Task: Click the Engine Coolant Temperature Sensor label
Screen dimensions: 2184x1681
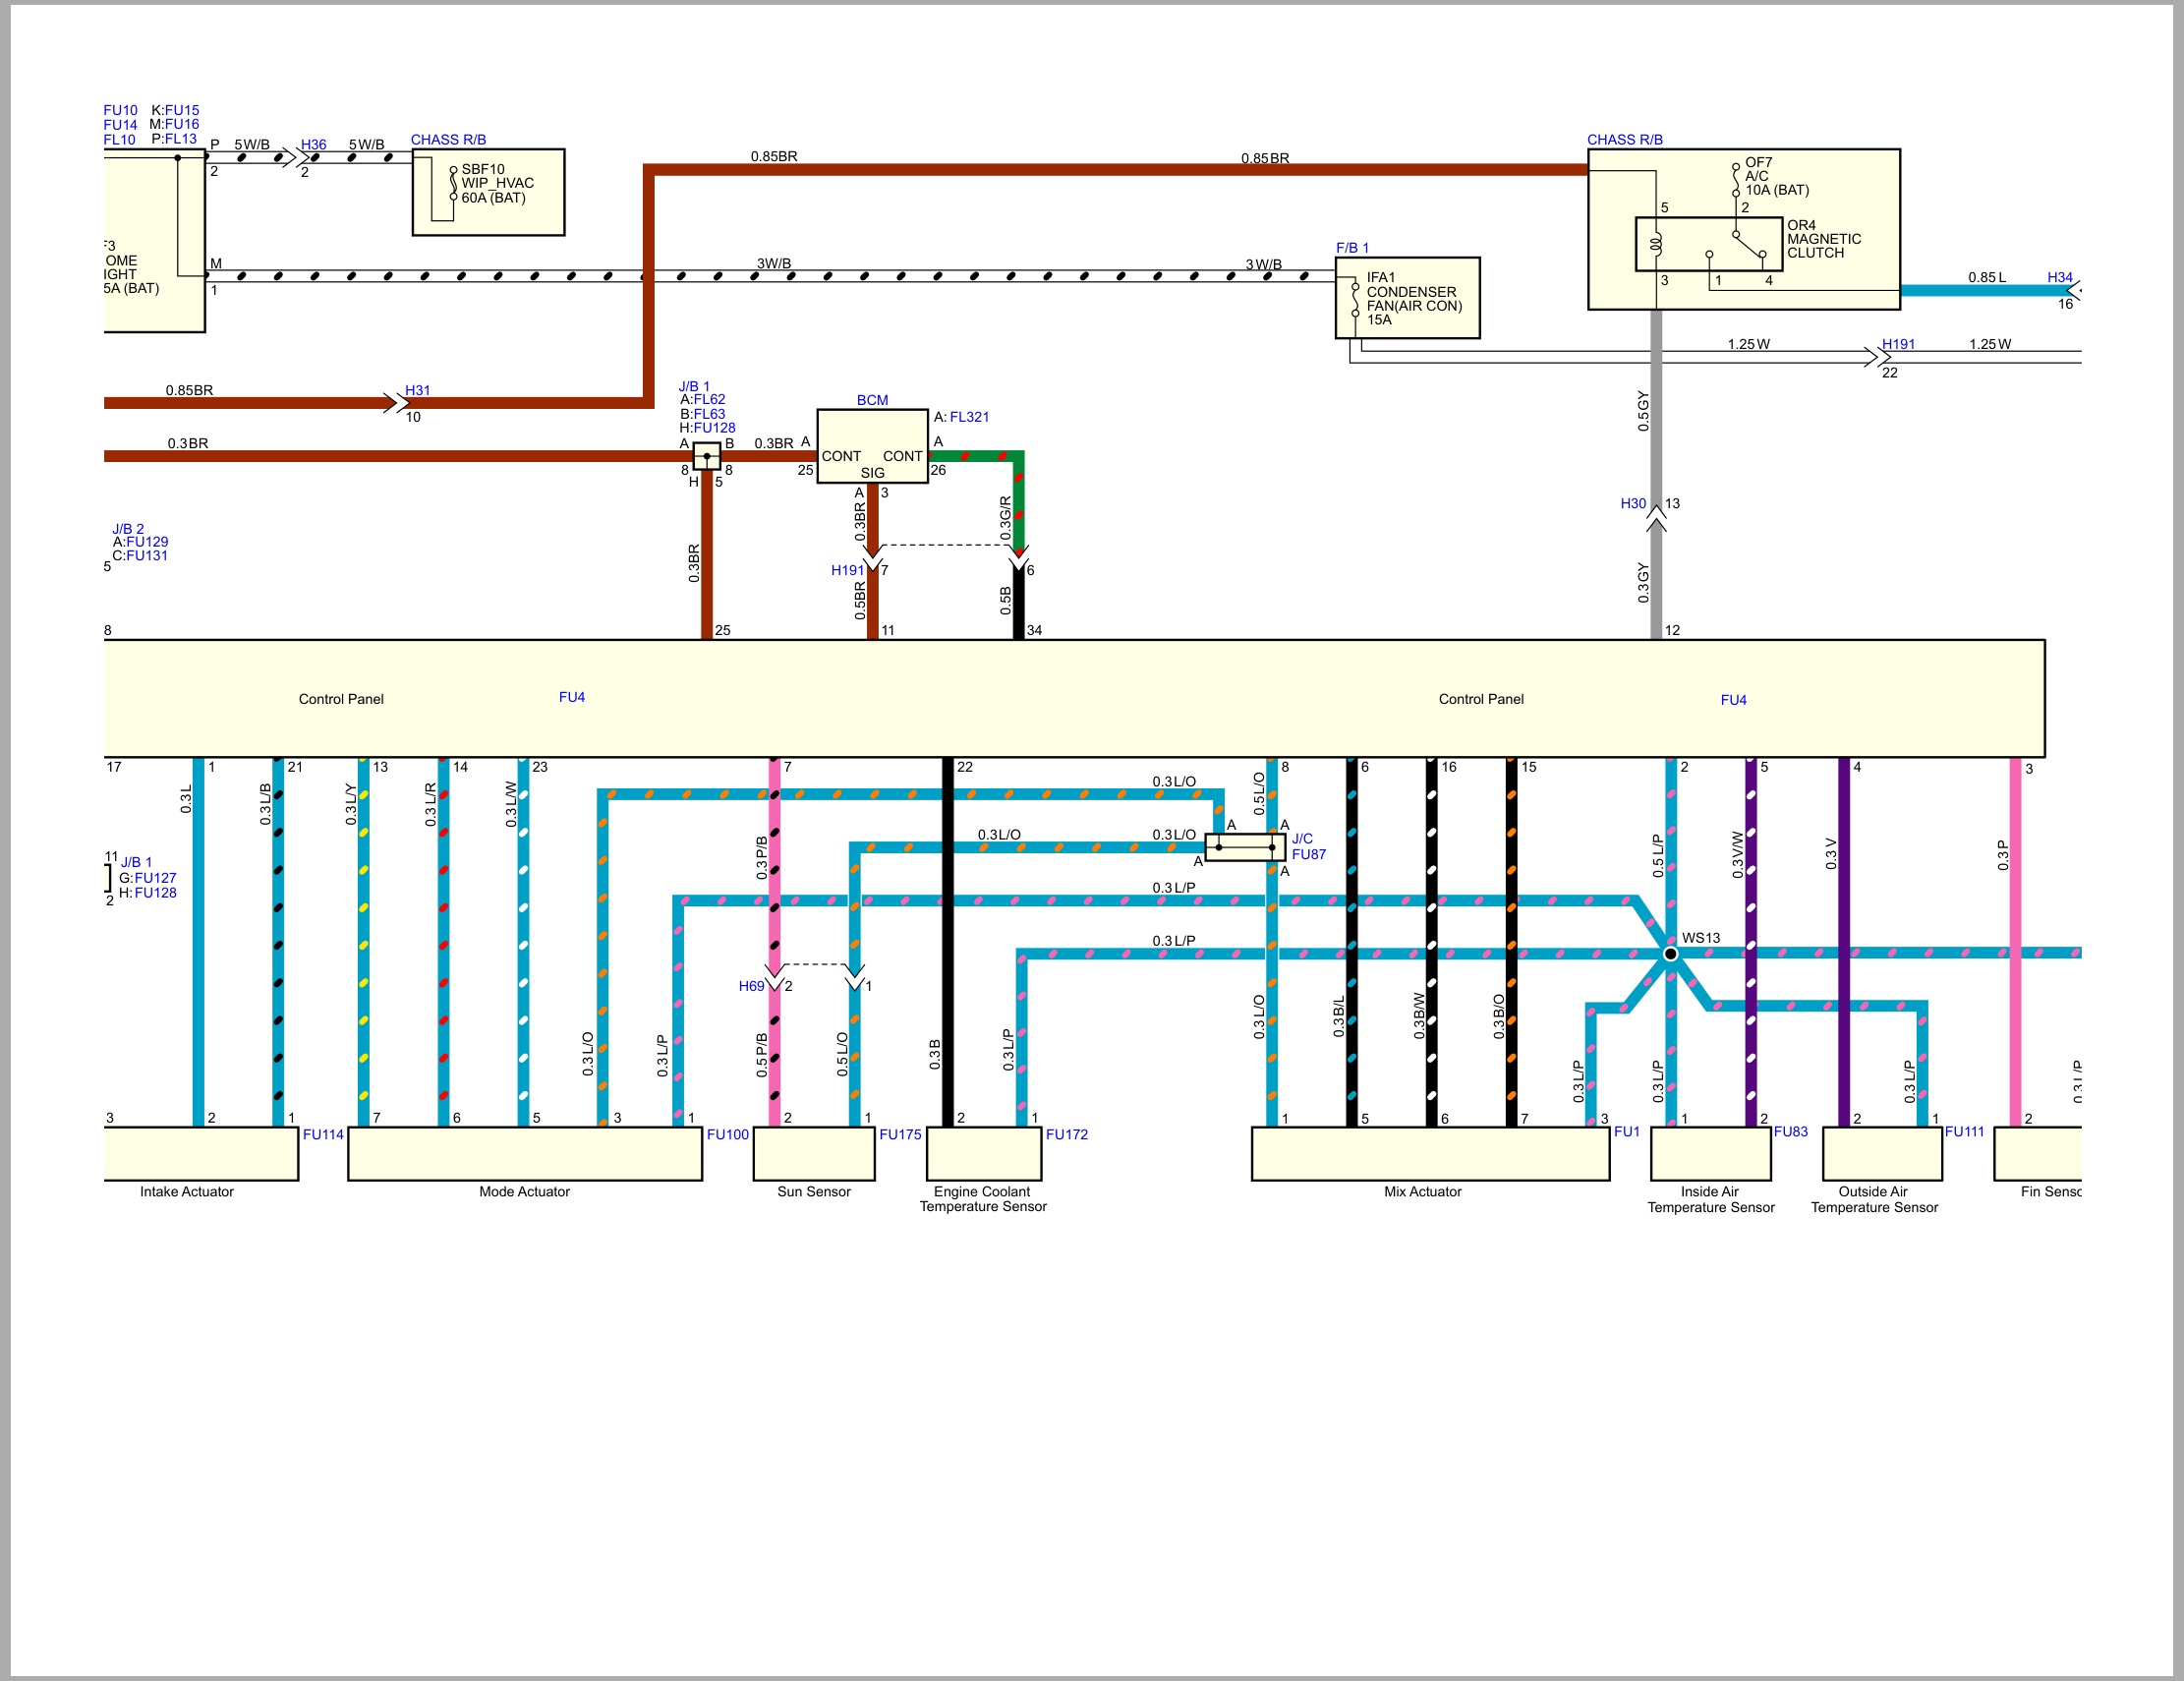Action: click(983, 1199)
